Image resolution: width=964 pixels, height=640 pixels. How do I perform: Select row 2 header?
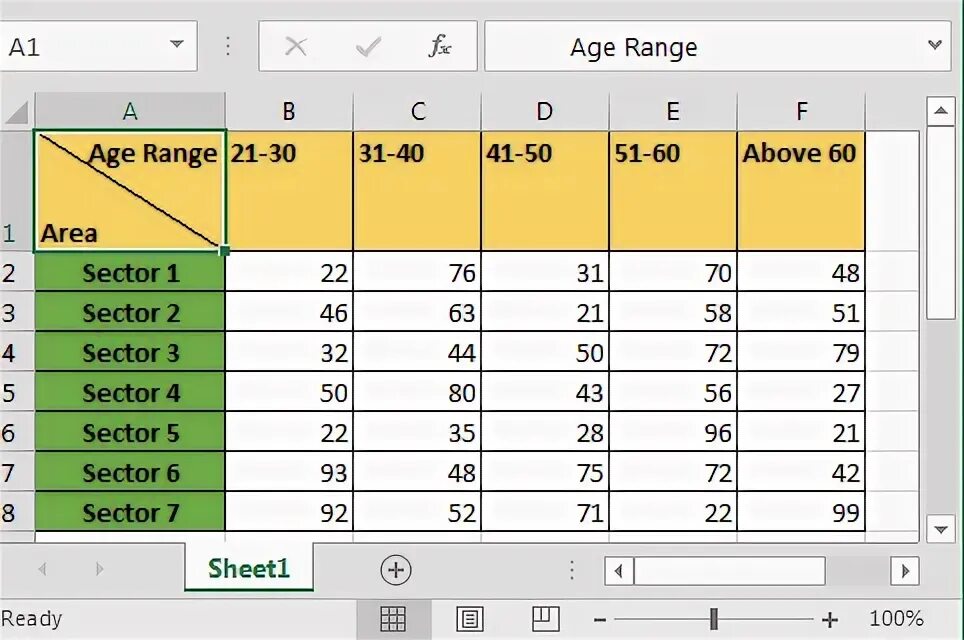coord(17,272)
